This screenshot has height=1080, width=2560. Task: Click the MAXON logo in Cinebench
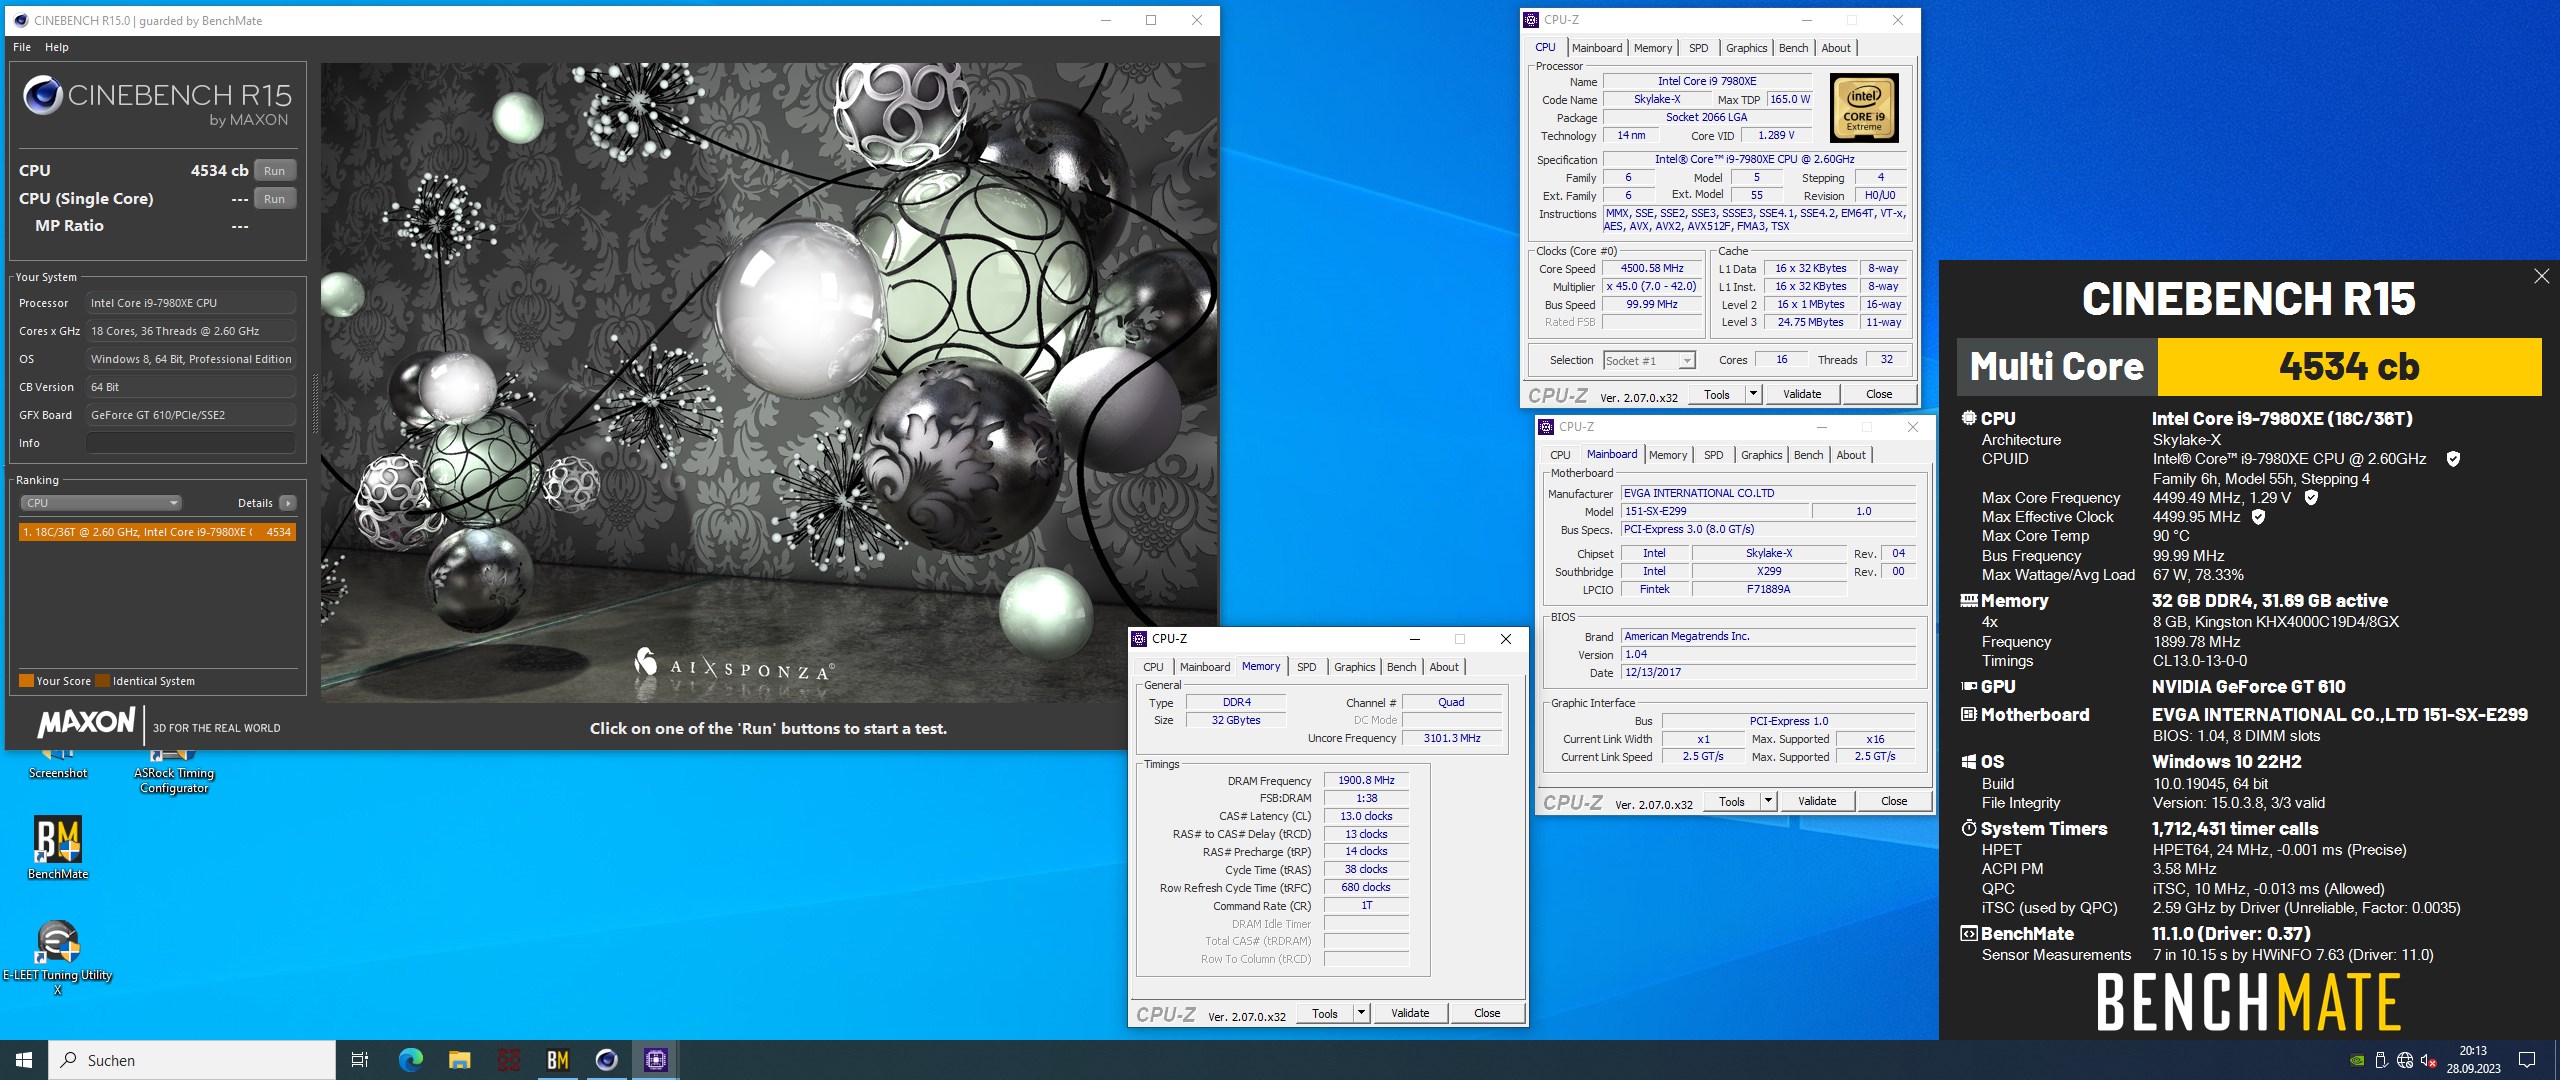point(86,722)
